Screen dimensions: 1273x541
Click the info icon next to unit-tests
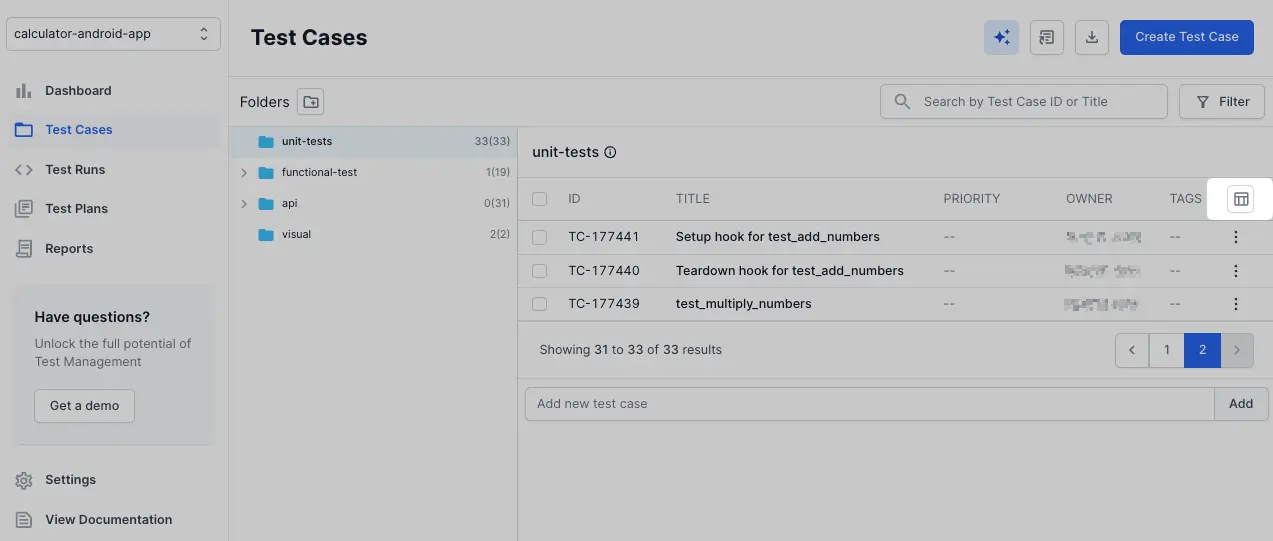611,153
